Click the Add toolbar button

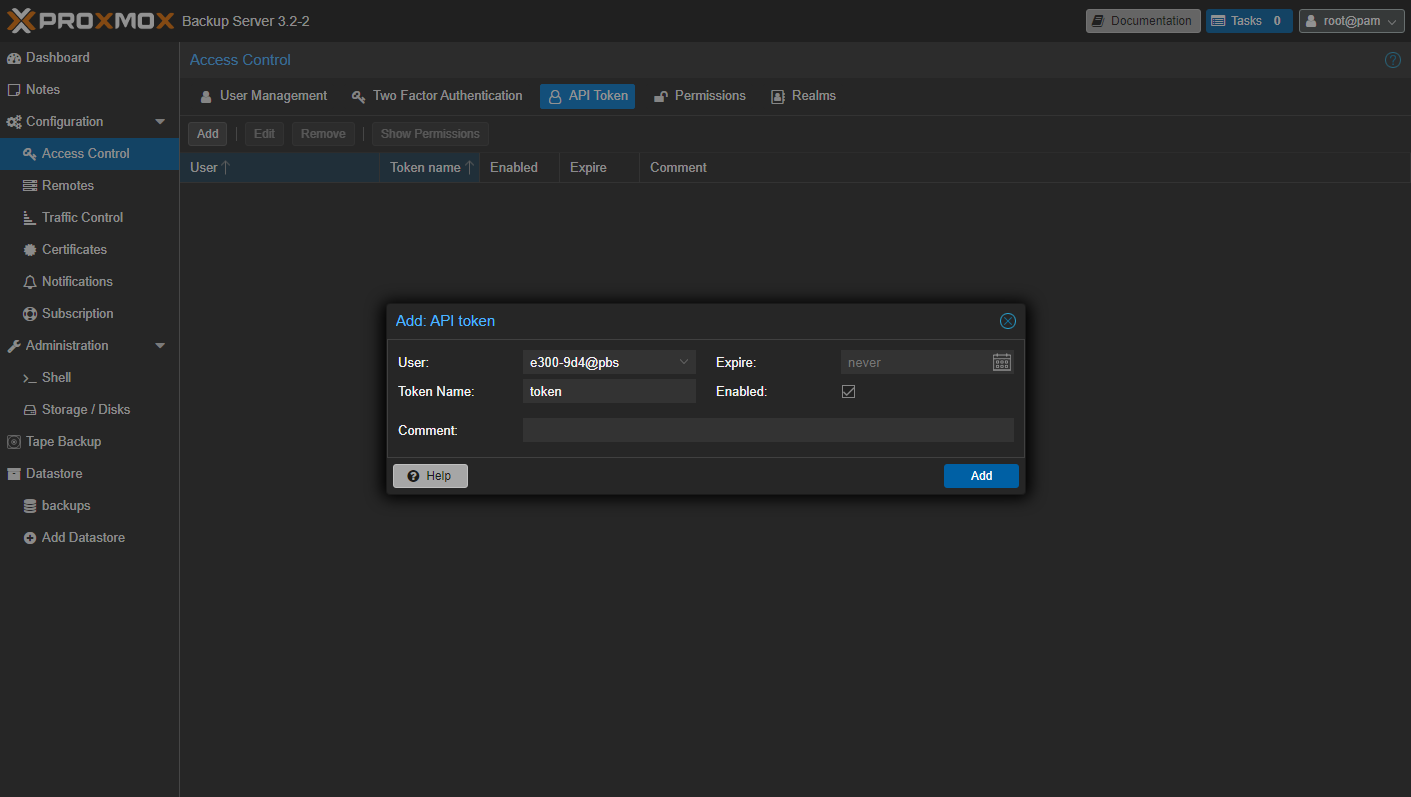pos(207,134)
